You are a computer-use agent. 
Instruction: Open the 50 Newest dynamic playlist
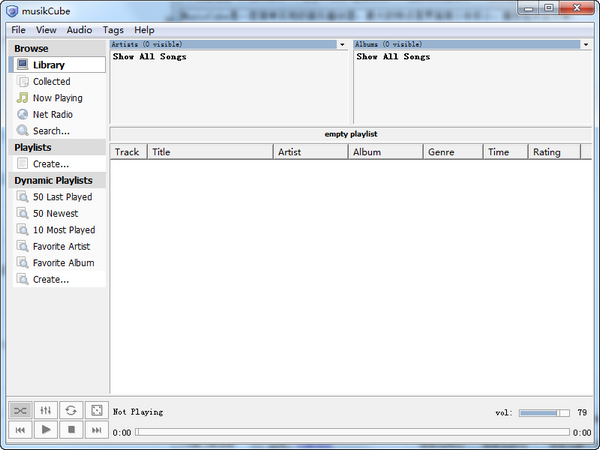click(x=59, y=213)
